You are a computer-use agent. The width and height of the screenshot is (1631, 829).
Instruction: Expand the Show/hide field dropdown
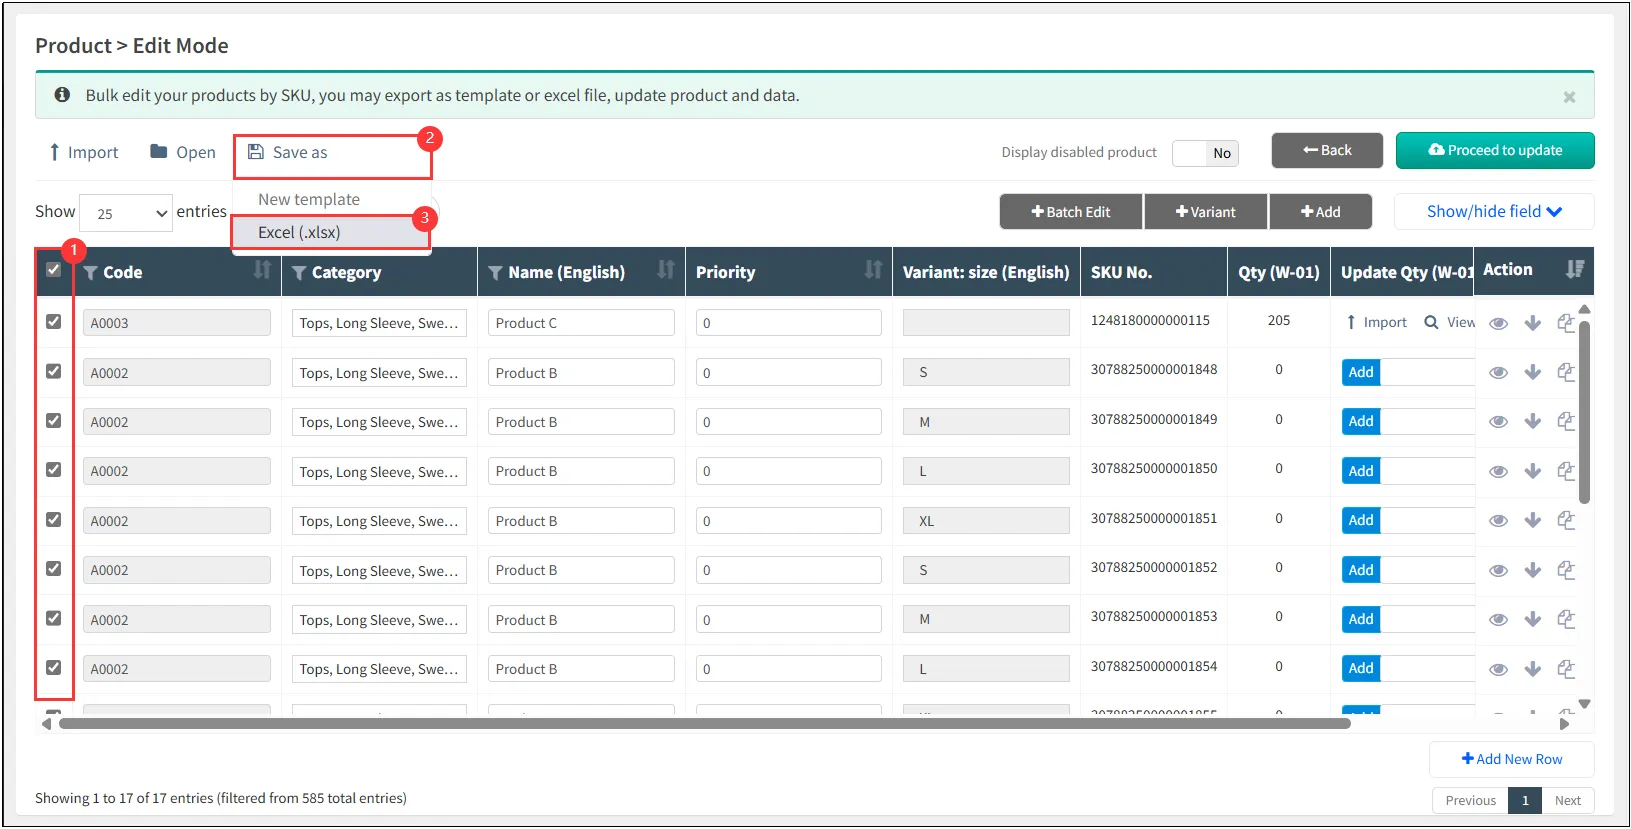[x=1493, y=211]
